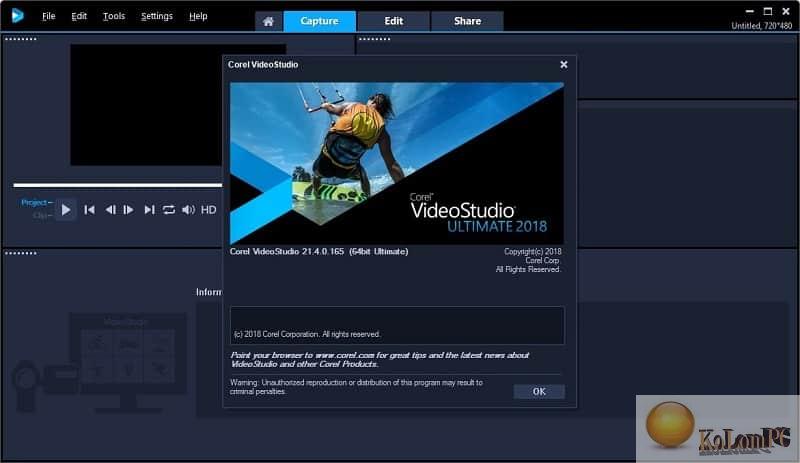Open the Tools menu
This screenshot has height=463, width=800.
pyautogui.click(x=114, y=16)
